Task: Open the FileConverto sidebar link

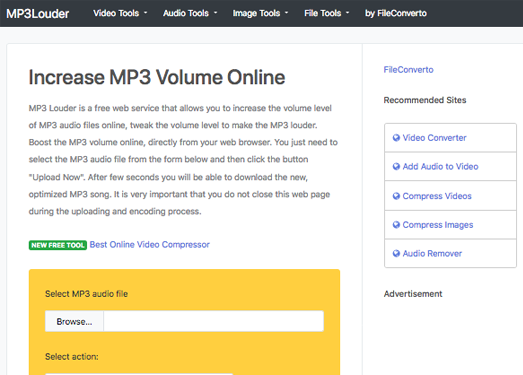Action: point(408,70)
